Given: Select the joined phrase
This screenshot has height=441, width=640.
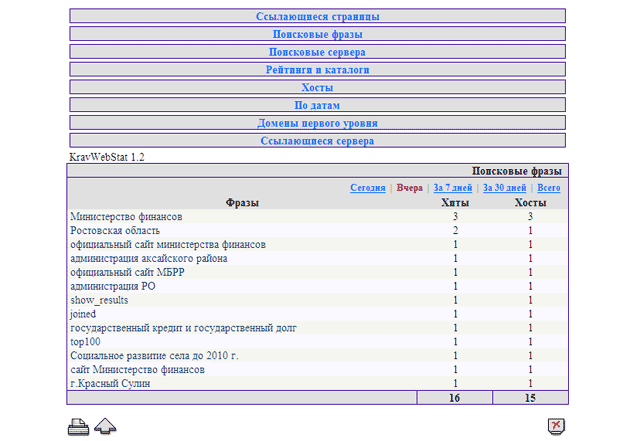Looking at the screenshot, I should 83,314.
